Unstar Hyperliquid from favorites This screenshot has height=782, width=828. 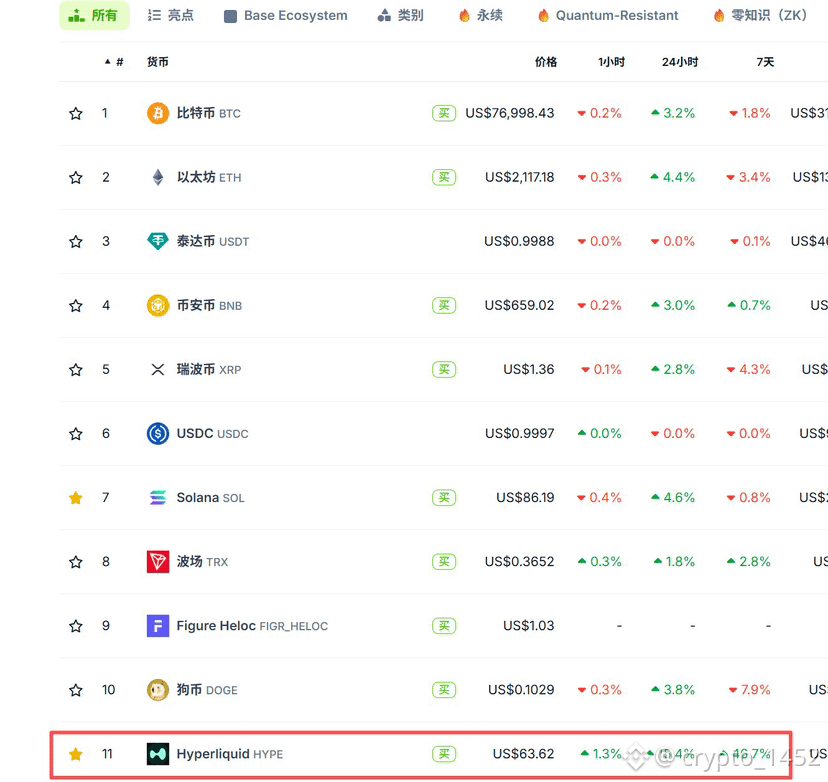coord(76,754)
